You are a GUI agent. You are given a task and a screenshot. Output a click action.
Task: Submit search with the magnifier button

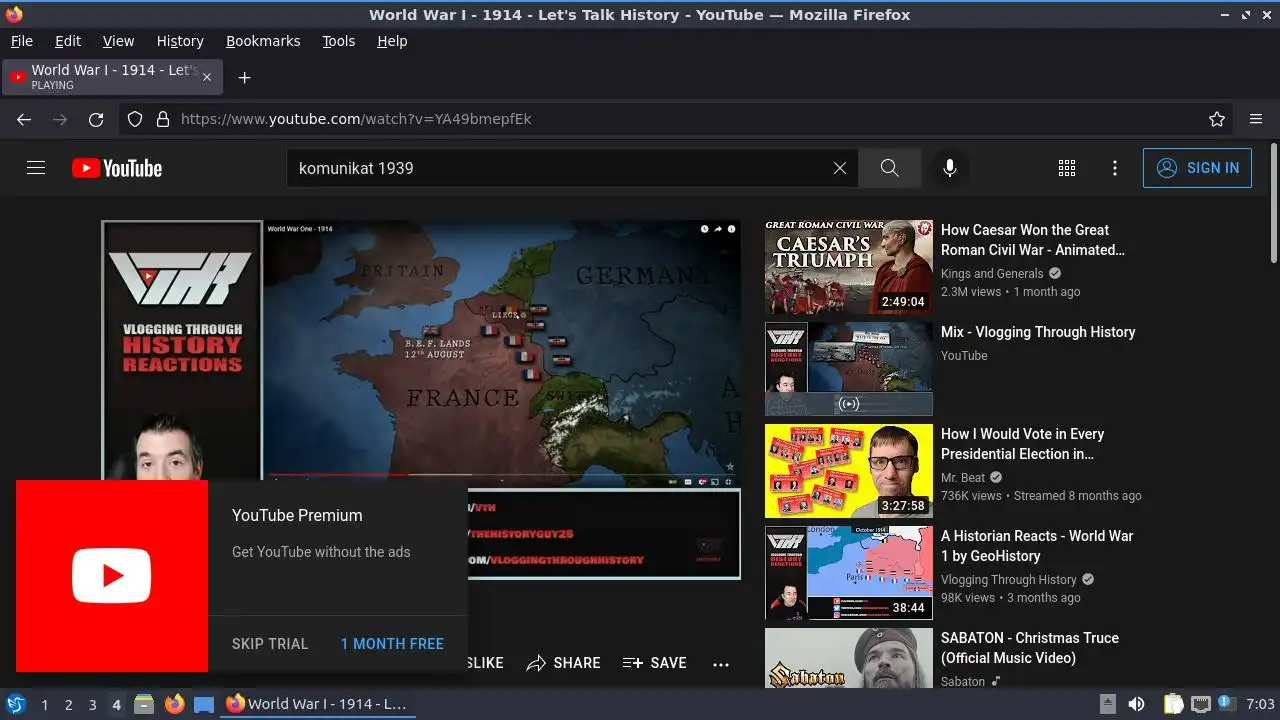pos(889,168)
